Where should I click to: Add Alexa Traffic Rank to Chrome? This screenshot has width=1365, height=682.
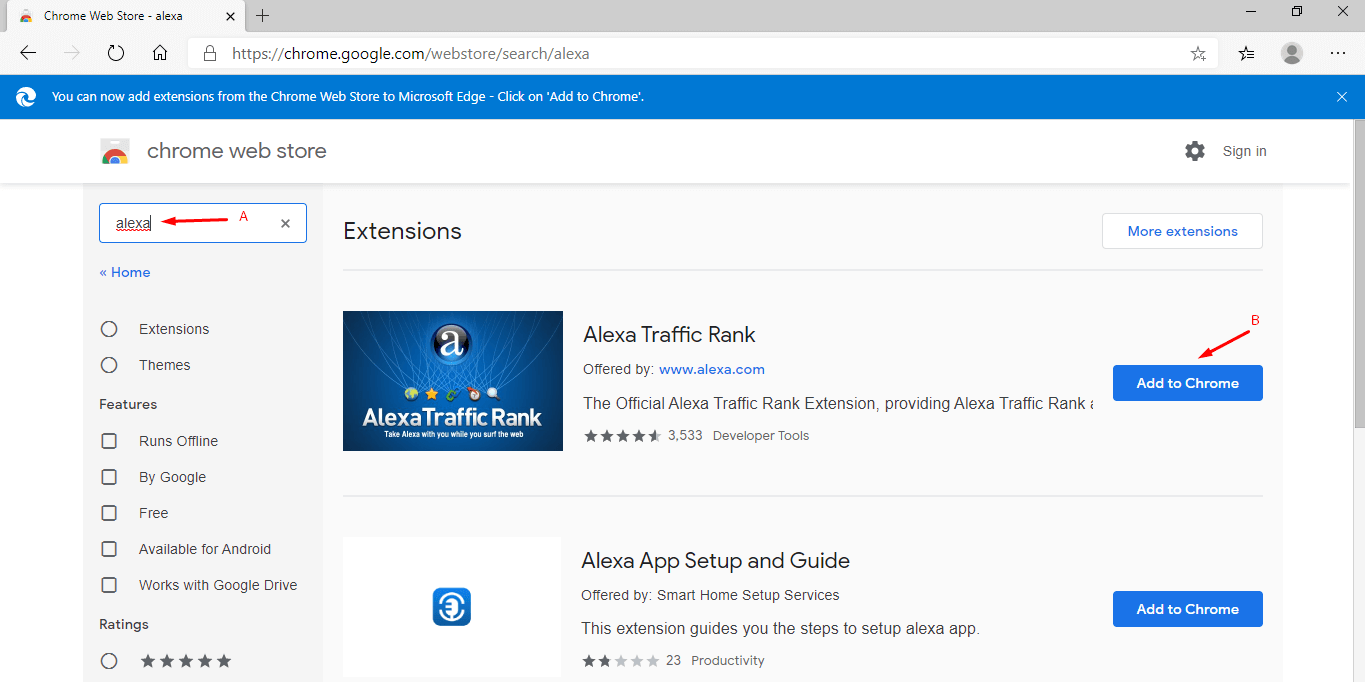click(1188, 383)
